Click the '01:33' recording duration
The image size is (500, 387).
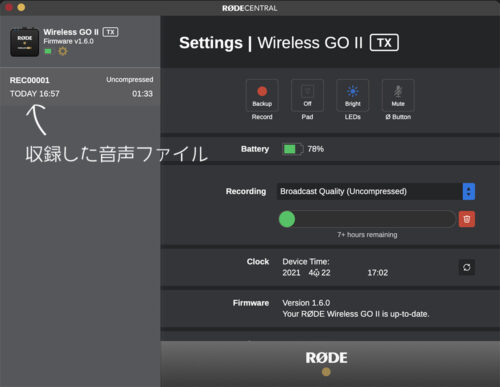[142, 94]
